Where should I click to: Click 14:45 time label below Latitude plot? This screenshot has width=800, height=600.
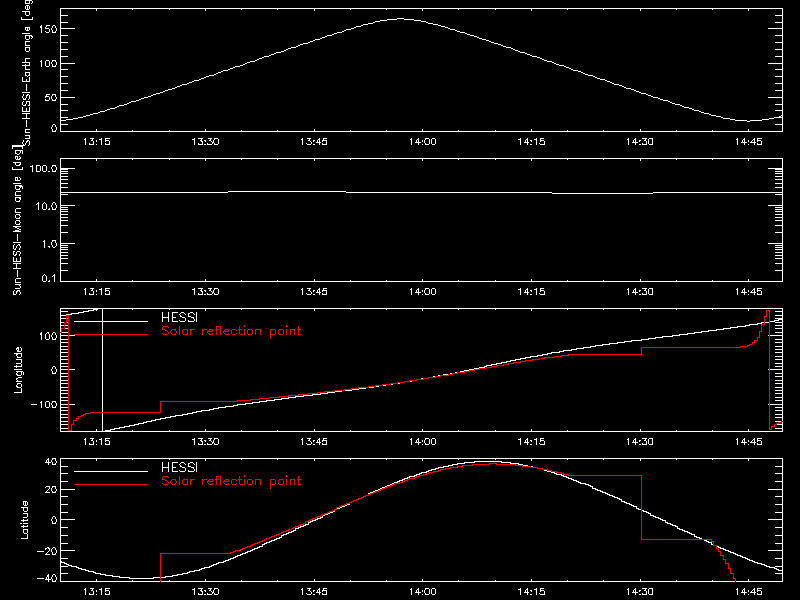click(x=748, y=591)
